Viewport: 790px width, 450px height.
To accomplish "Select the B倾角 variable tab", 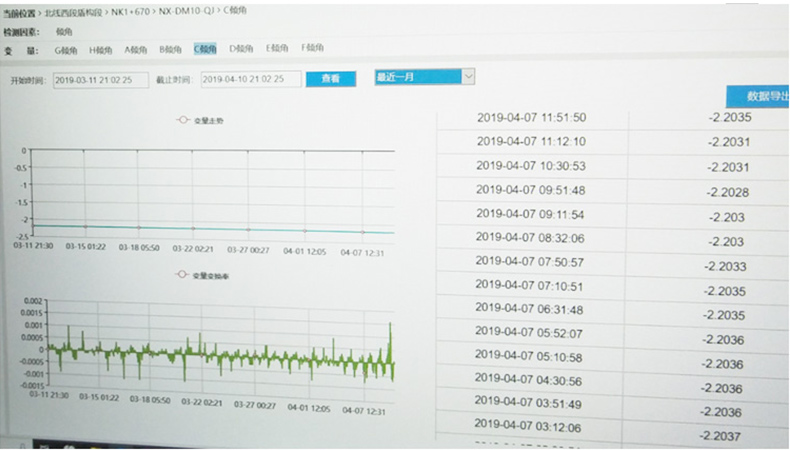I will (170, 48).
